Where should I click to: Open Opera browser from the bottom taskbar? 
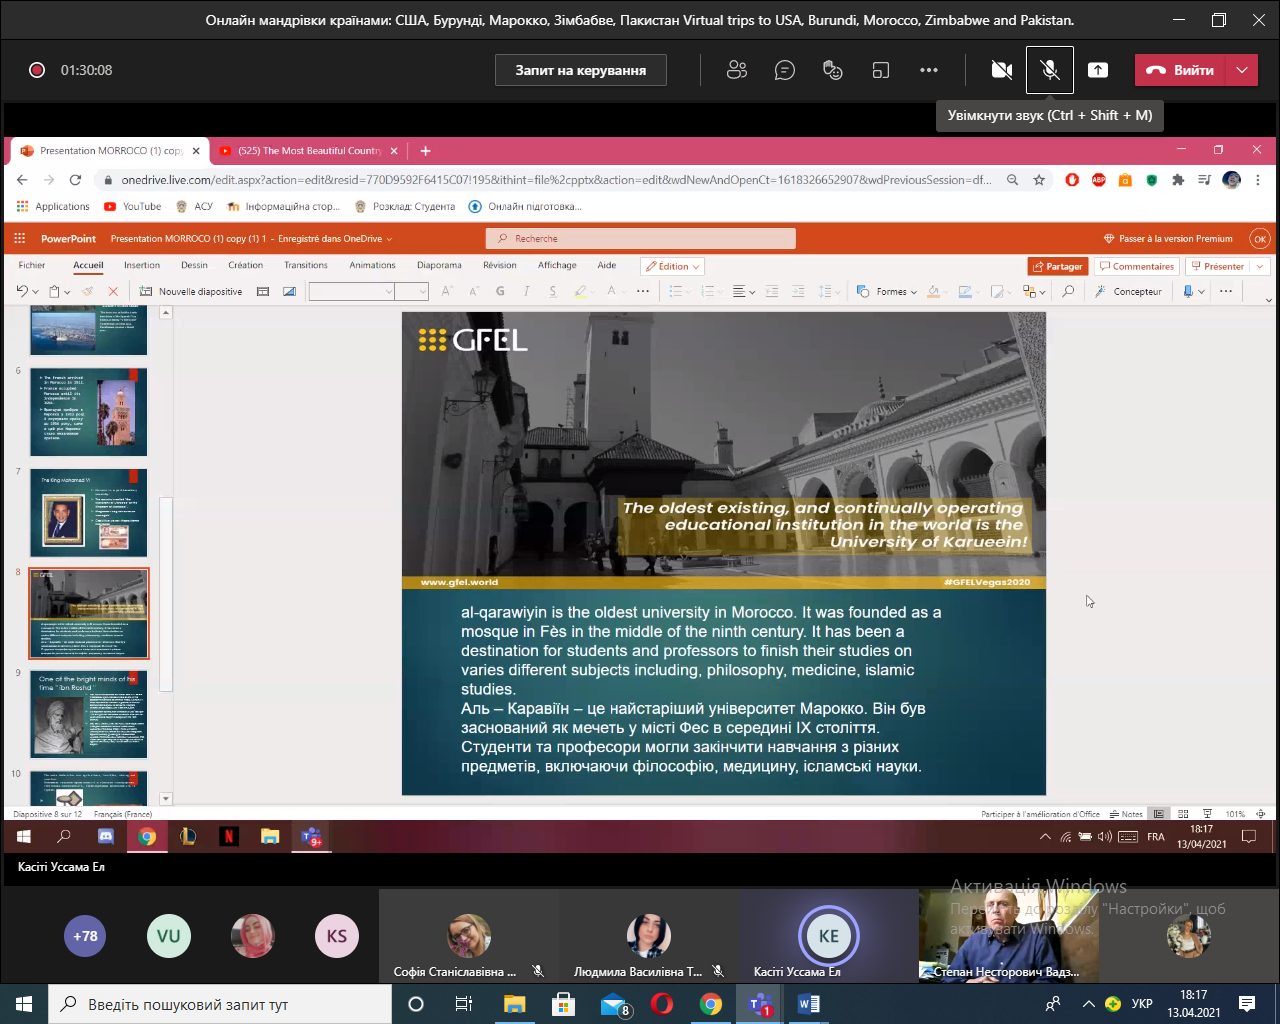(x=662, y=1004)
